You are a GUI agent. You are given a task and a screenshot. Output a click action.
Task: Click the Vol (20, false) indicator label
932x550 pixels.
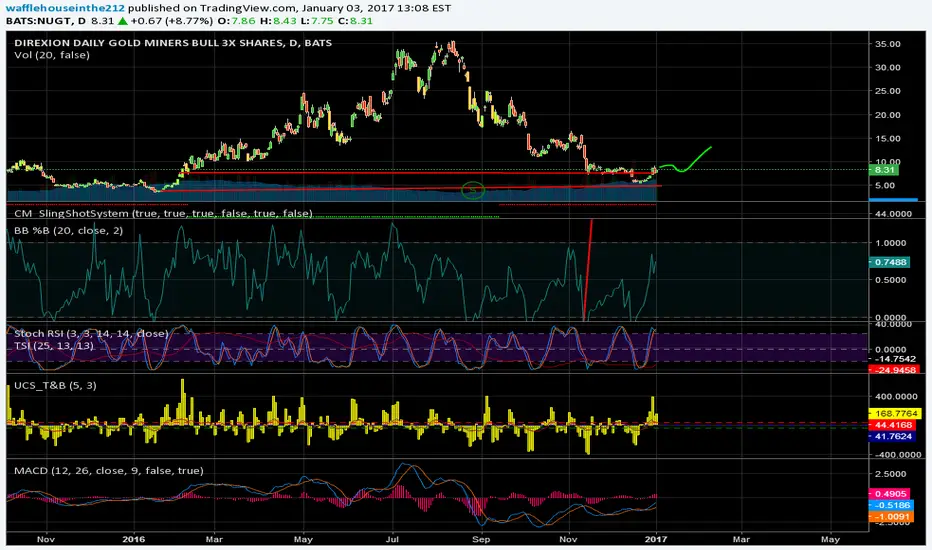point(52,55)
